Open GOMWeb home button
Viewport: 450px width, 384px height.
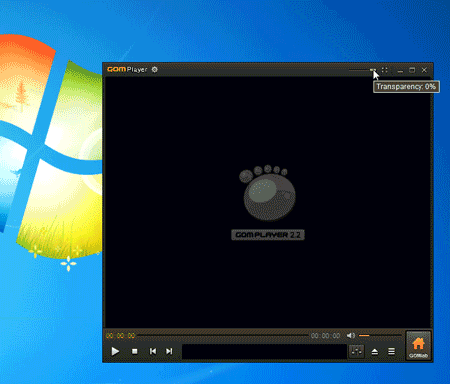click(x=418, y=346)
